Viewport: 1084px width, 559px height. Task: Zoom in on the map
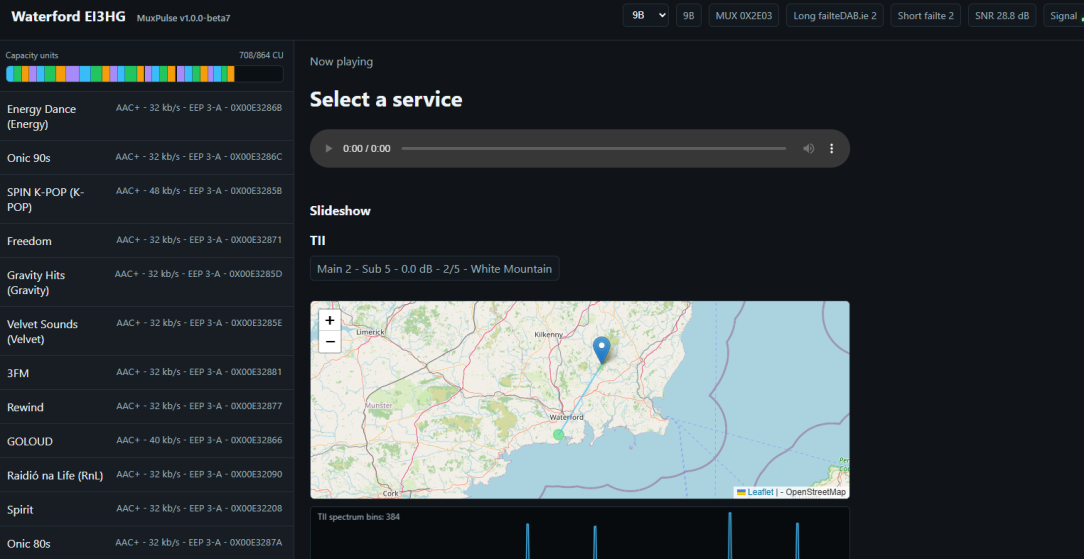[330, 320]
